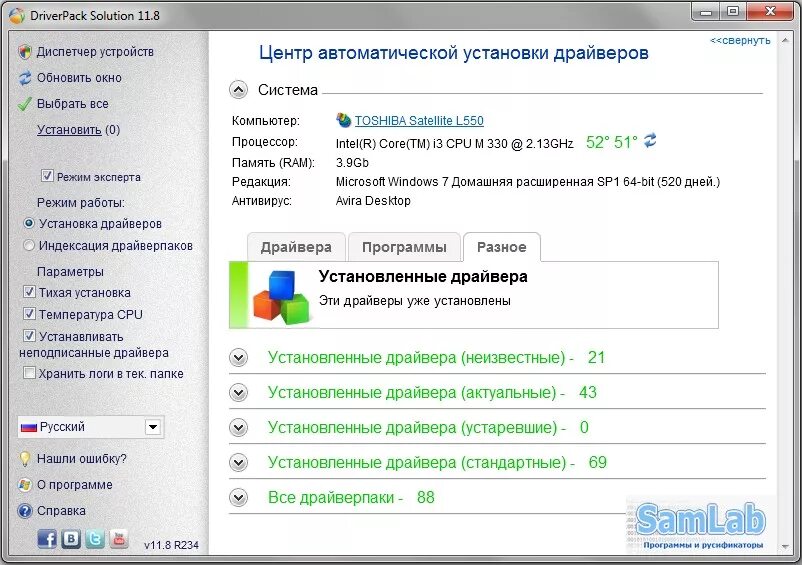Click the computer icon beside TOSHIBA Satellite
The image size is (802, 565).
343,120
